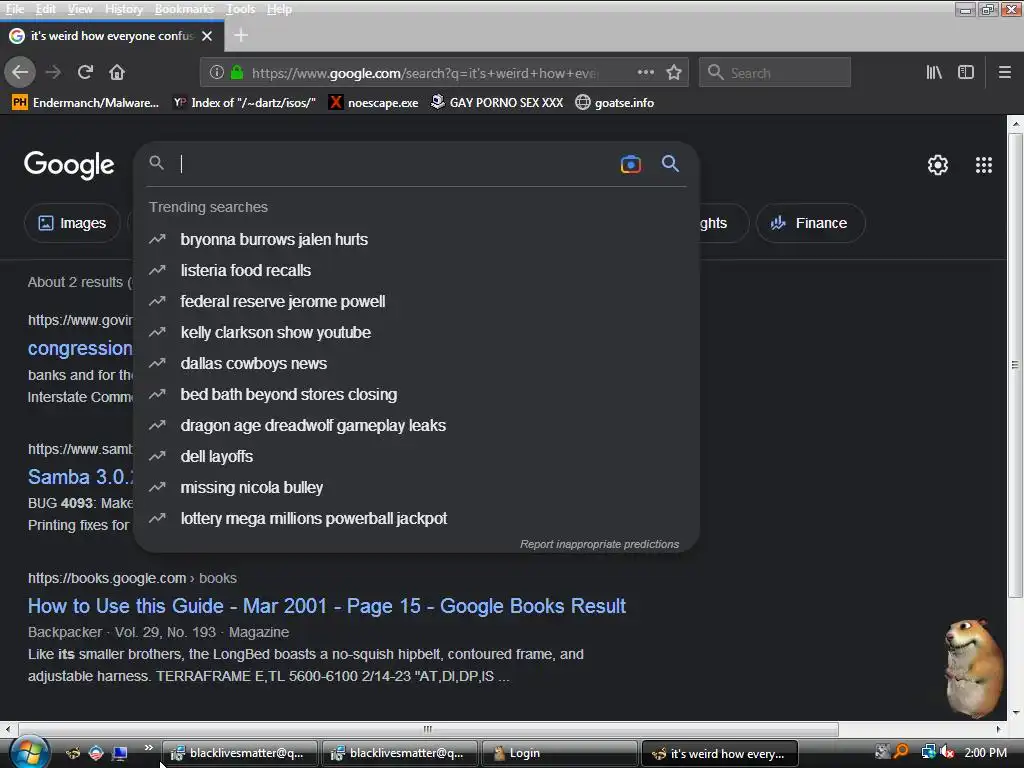The height and width of the screenshot is (768, 1024).
Task: Open the Edit menu
Action: click(x=46, y=8)
